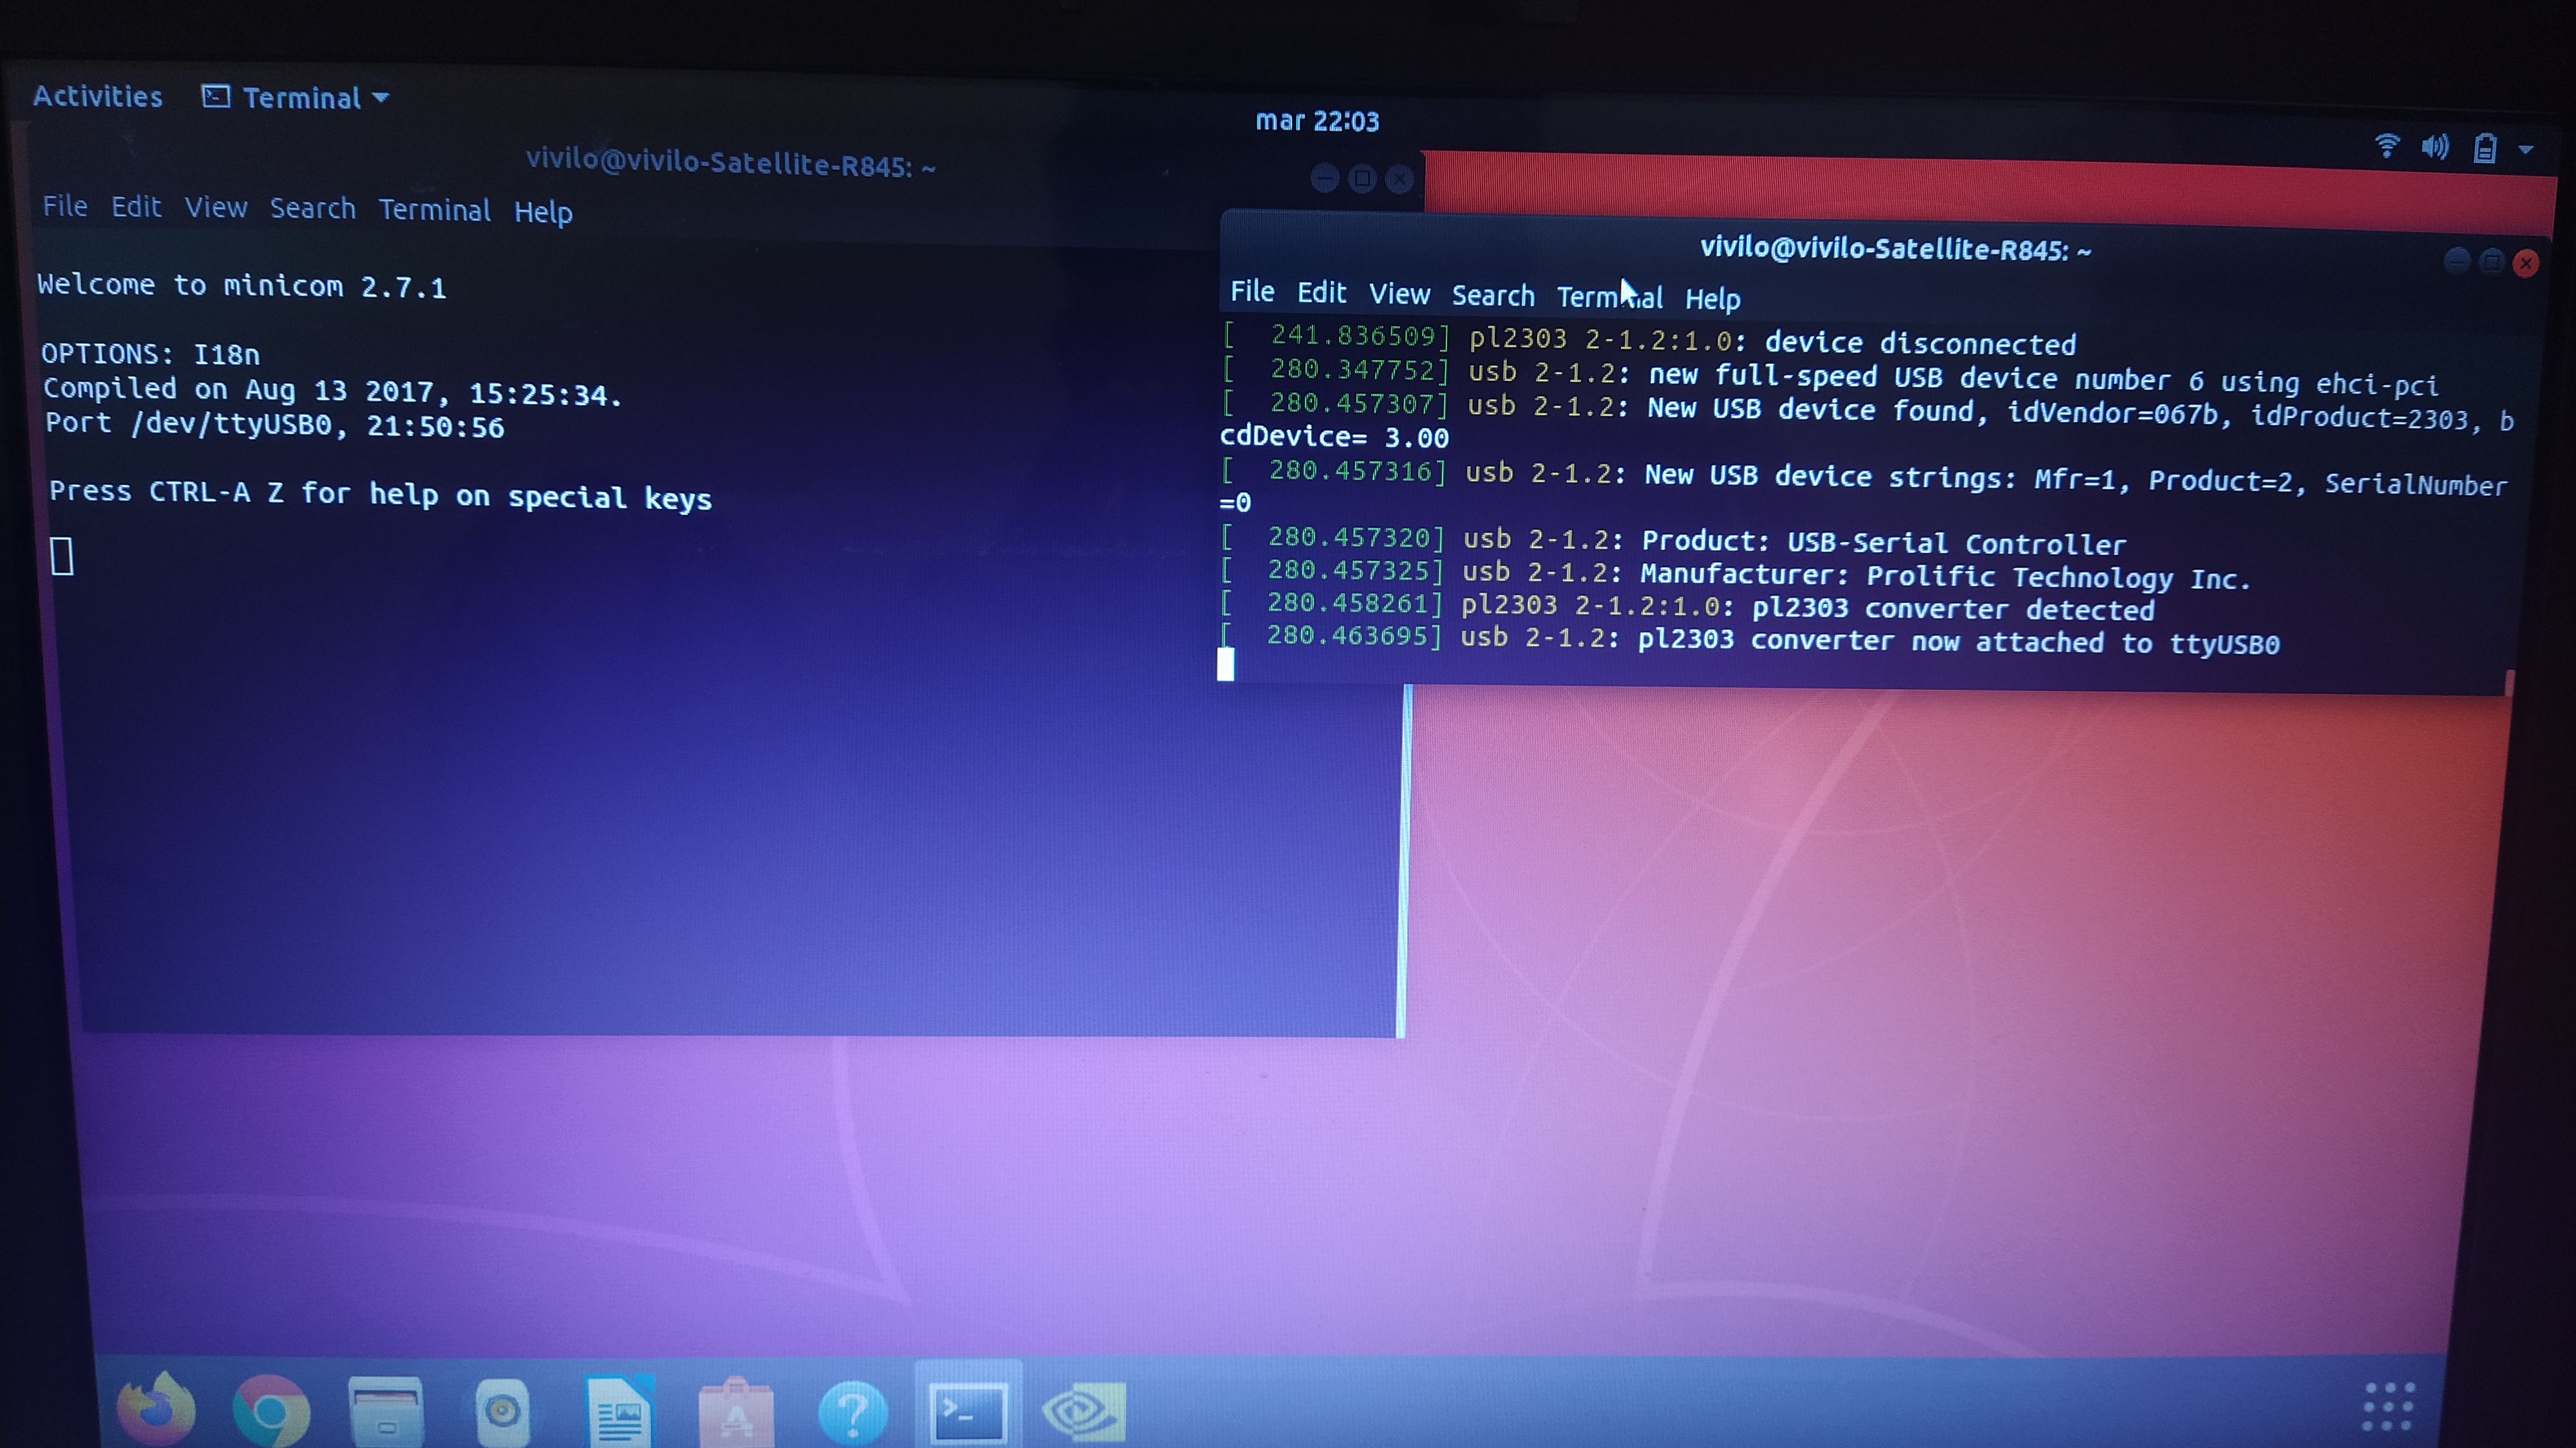Launch LibreOffice Writer from the dock
The height and width of the screenshot is (1448, 2576).
(619, 1411)
